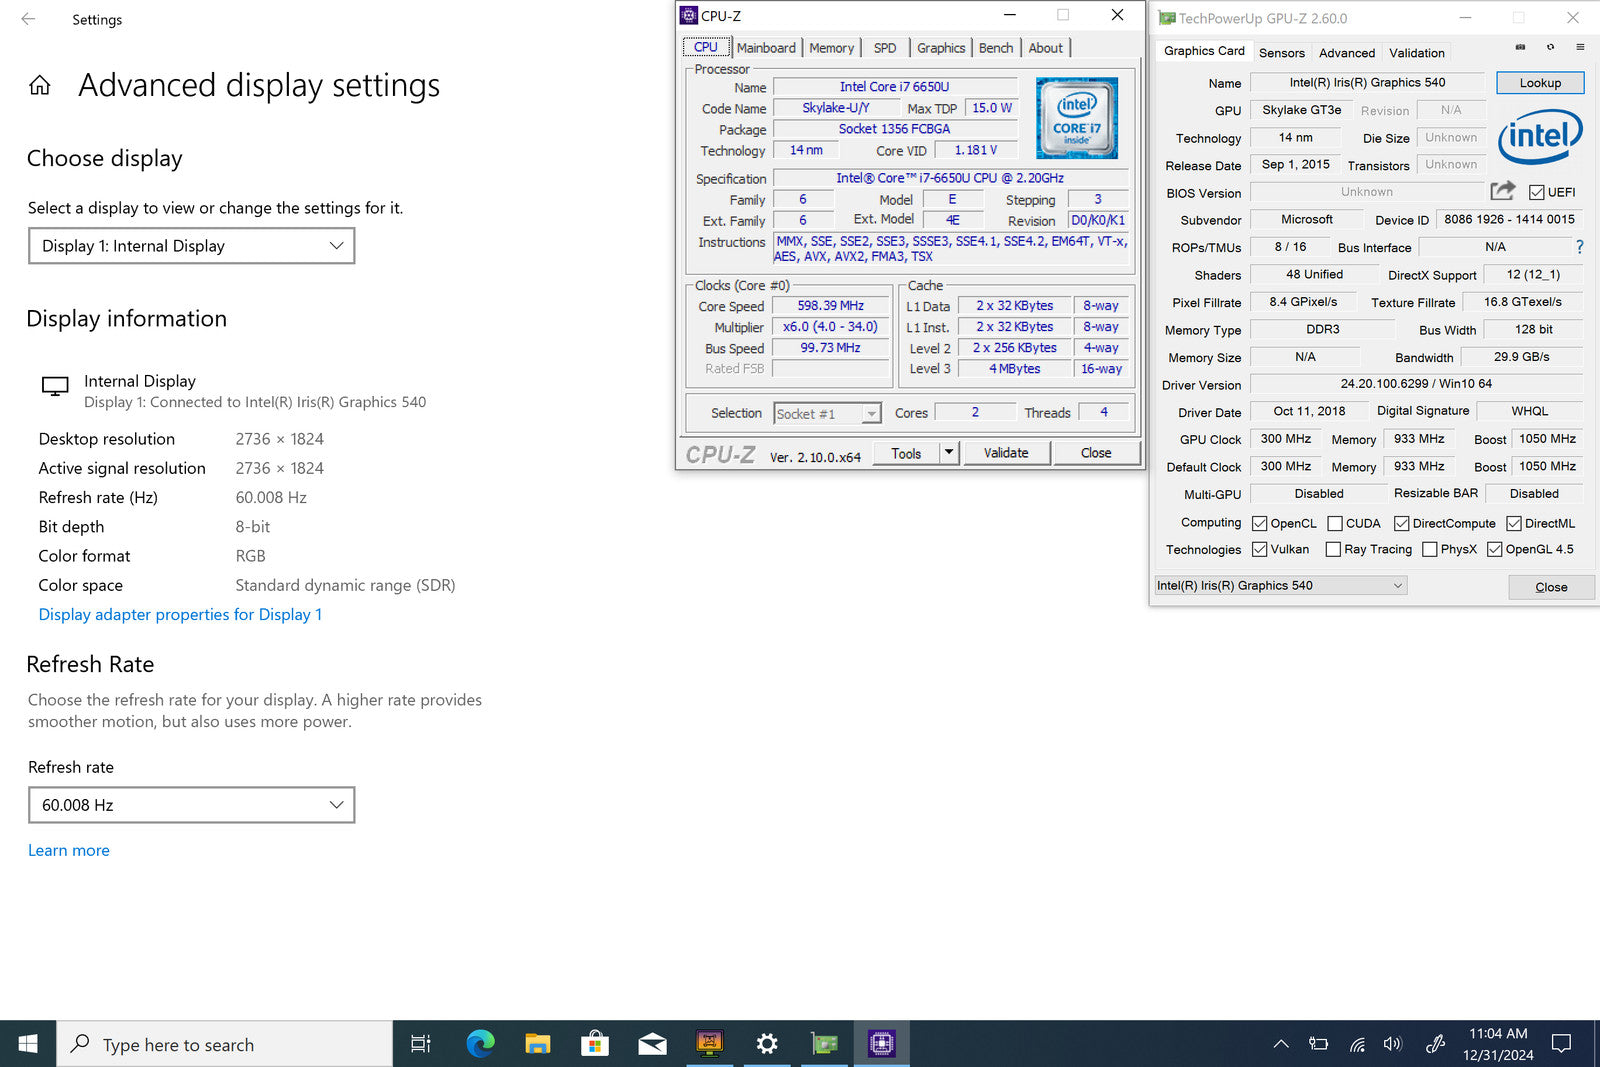Click the GPU-Z refresh icon
Viewport: 1600px width, 1067px height.
pyautogui.click(x=1550, y=47)
